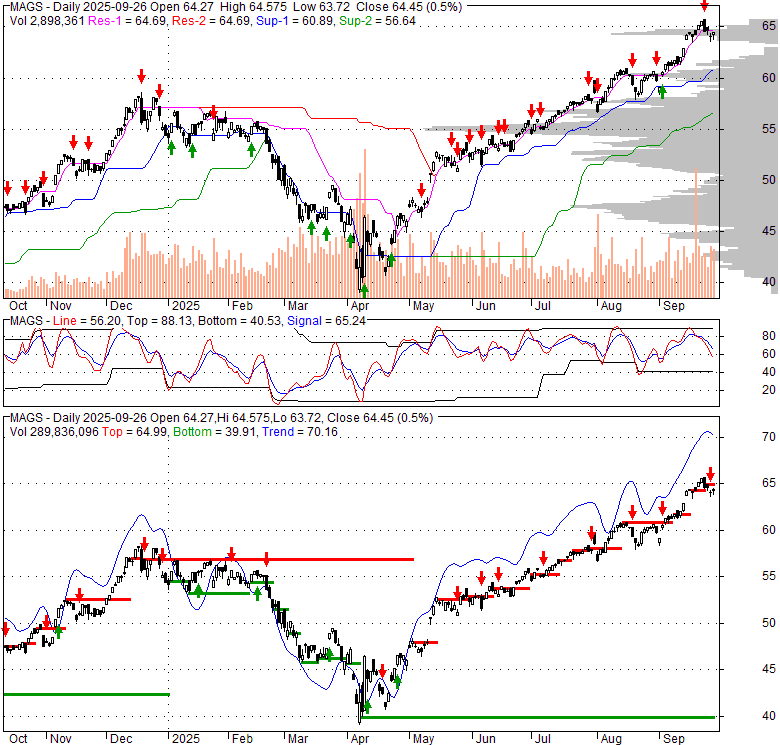780x745 pixels.
Task: Click the tallest September volume spike bar
Action: tap(696, 233)
